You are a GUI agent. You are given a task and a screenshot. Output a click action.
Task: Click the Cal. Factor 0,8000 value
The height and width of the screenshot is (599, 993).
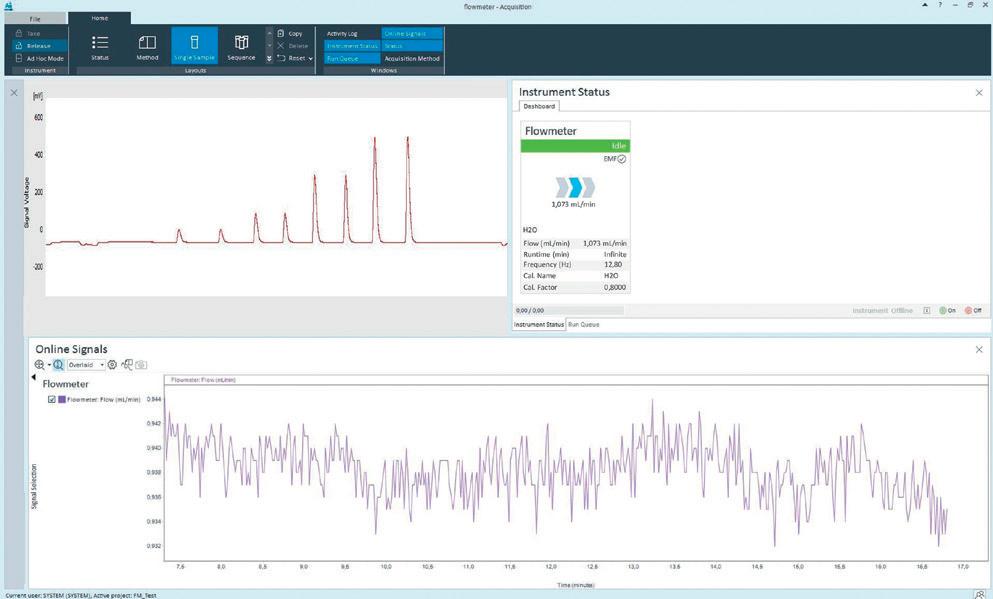click(x=614, y=287)
